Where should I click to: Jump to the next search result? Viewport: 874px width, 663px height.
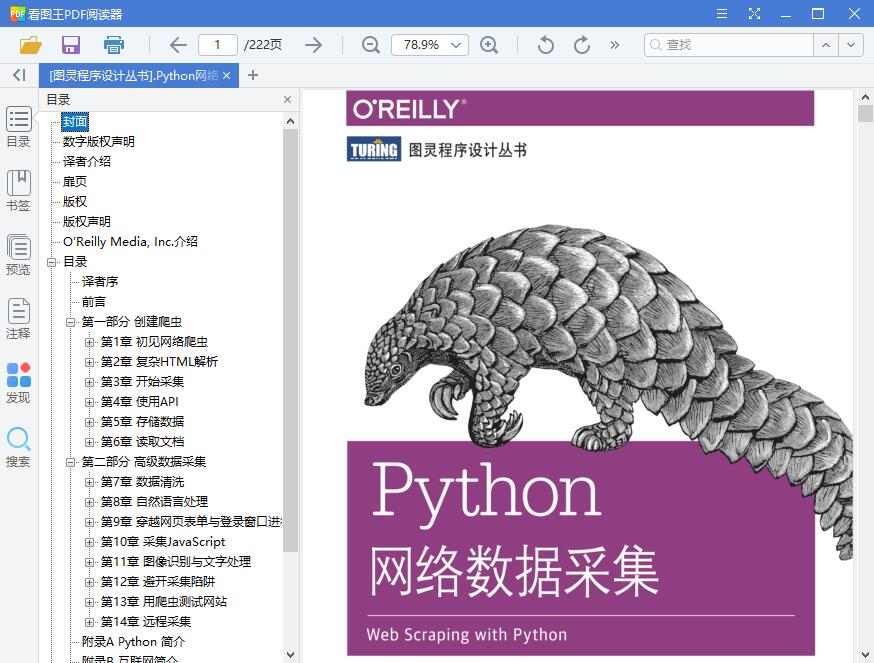click(851, 45)
